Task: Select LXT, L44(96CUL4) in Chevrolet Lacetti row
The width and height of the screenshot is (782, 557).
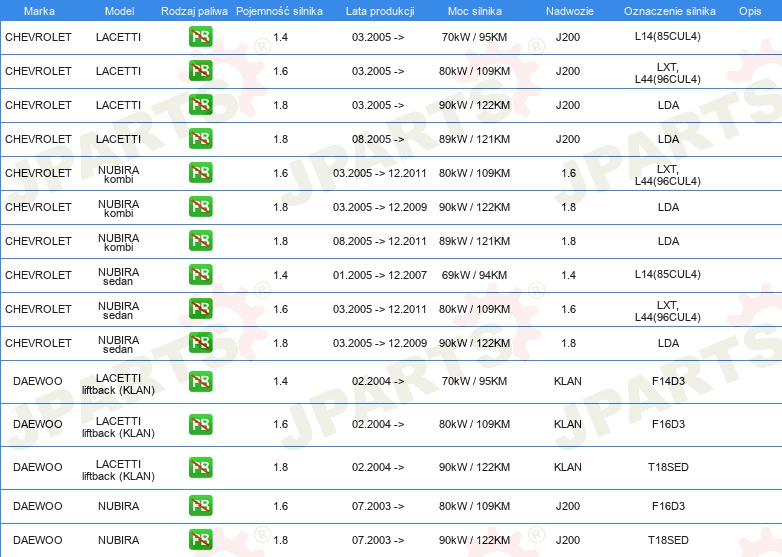Action: (x=668, y=73)
